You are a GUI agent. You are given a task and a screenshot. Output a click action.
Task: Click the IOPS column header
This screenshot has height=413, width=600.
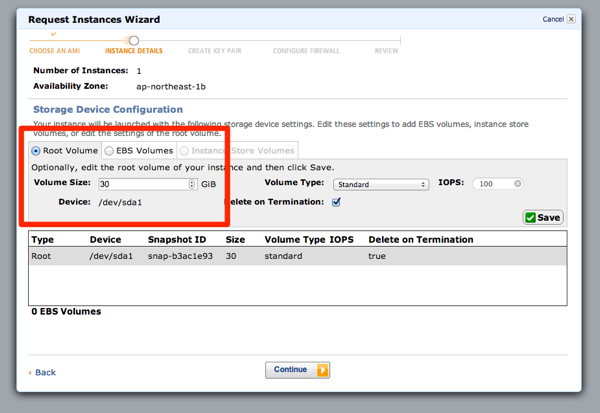342,240
